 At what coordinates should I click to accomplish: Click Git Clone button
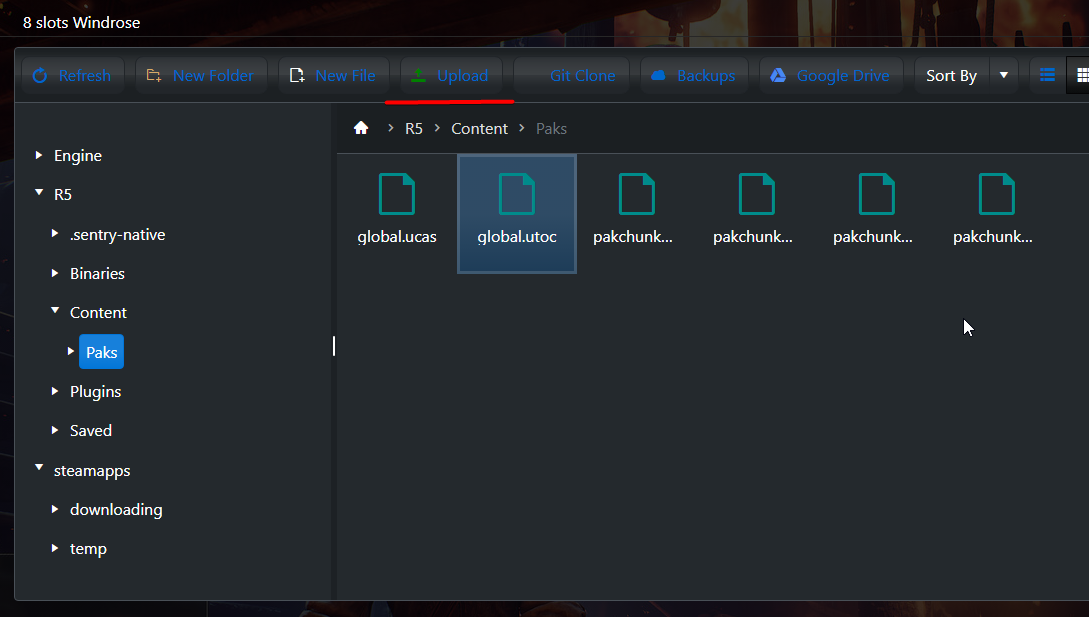coord(571,76)
